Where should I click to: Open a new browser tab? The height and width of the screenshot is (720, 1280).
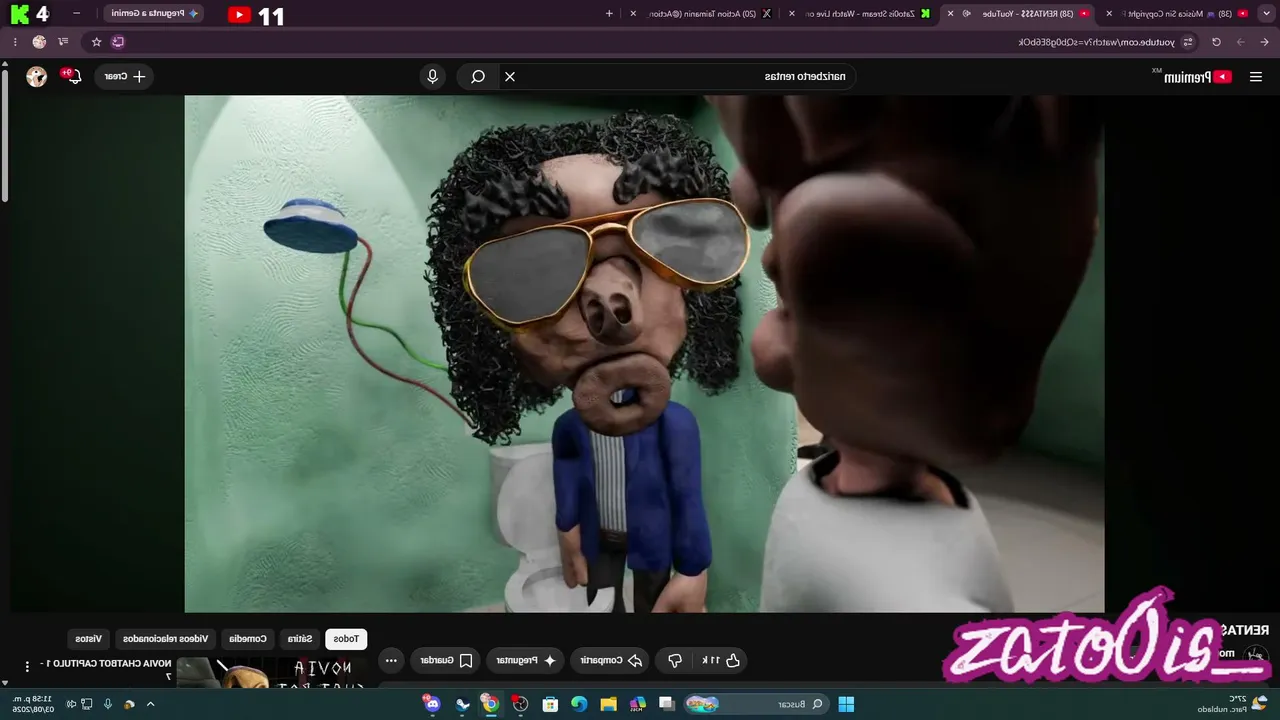[610, 14]
